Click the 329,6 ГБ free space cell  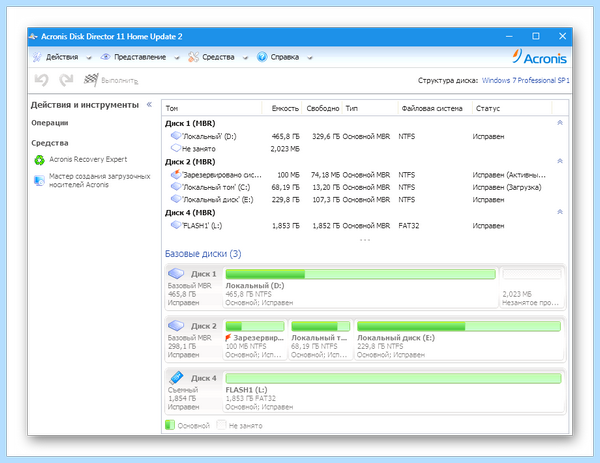tap(326, 136)
